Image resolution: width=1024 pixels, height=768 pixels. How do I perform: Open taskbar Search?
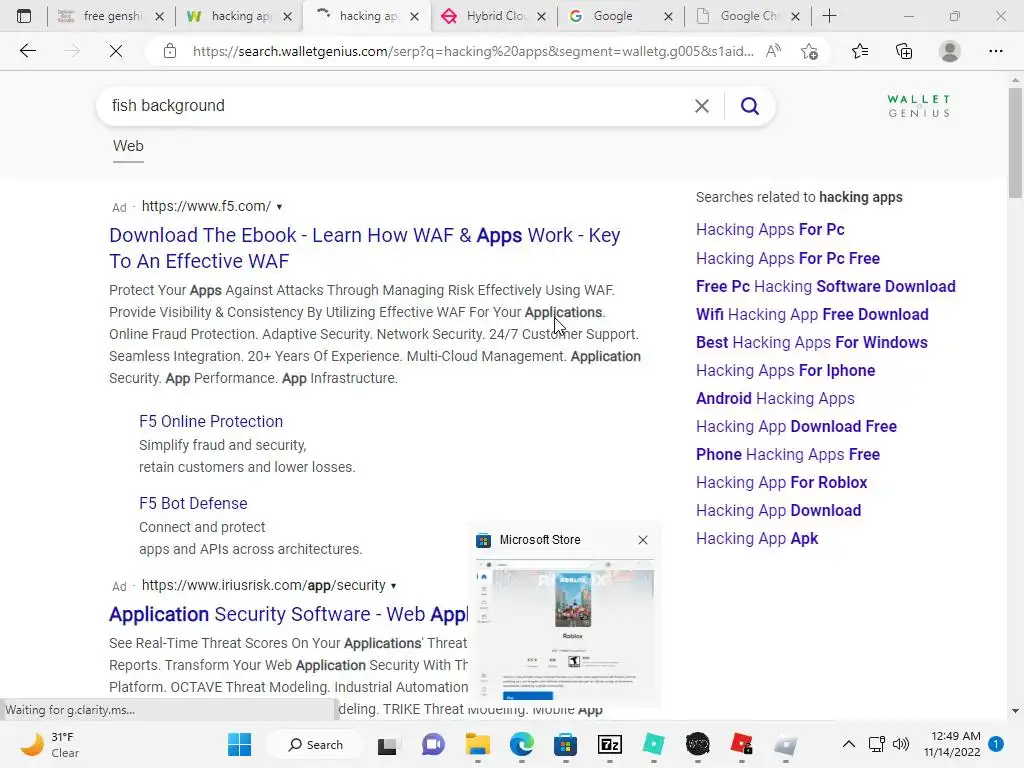[x=316, y=744]
